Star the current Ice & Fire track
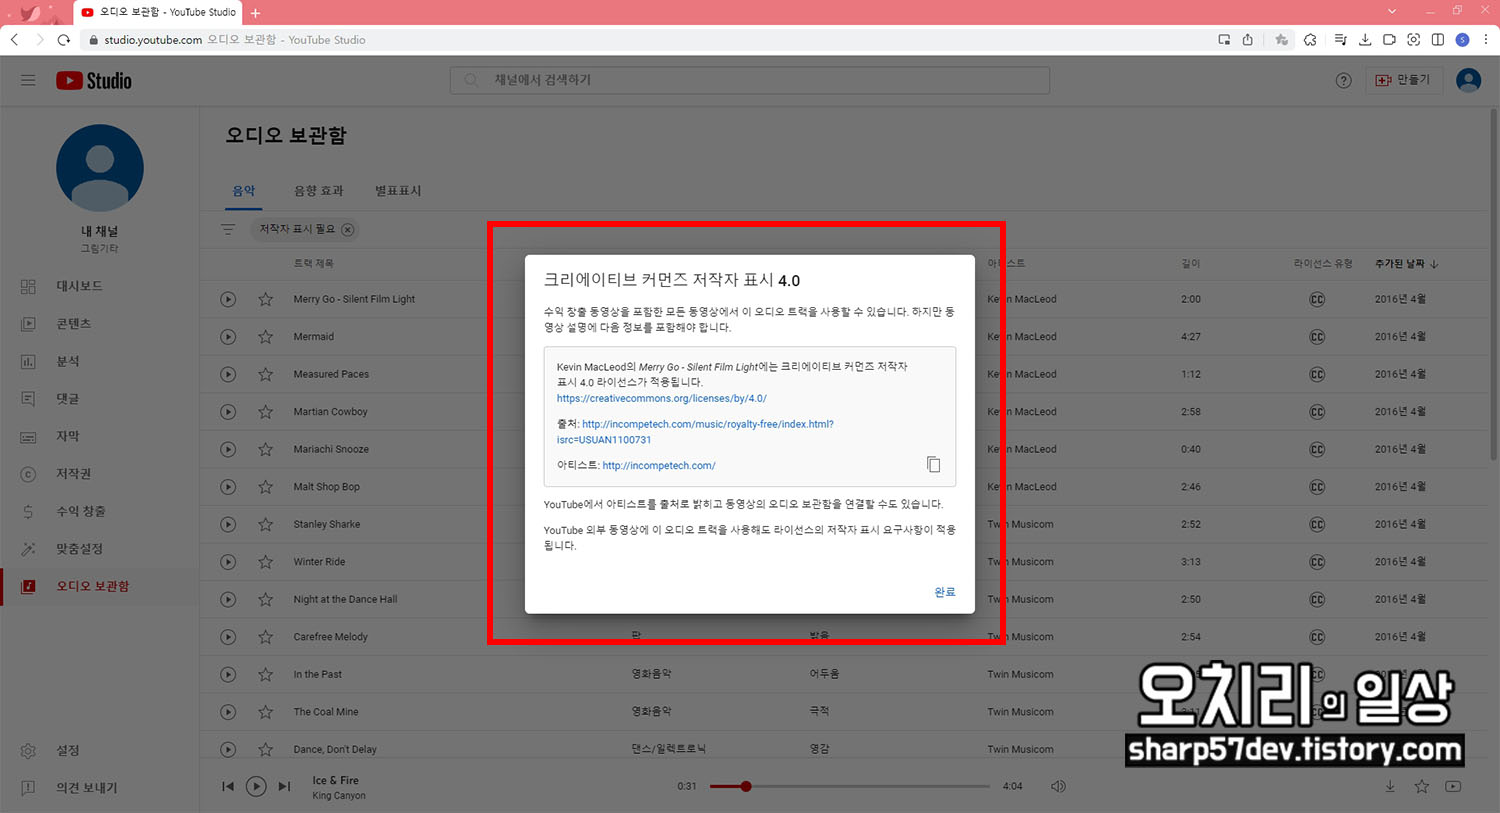This screenshot has height=813, width=1500. [x=1422, y=787]
